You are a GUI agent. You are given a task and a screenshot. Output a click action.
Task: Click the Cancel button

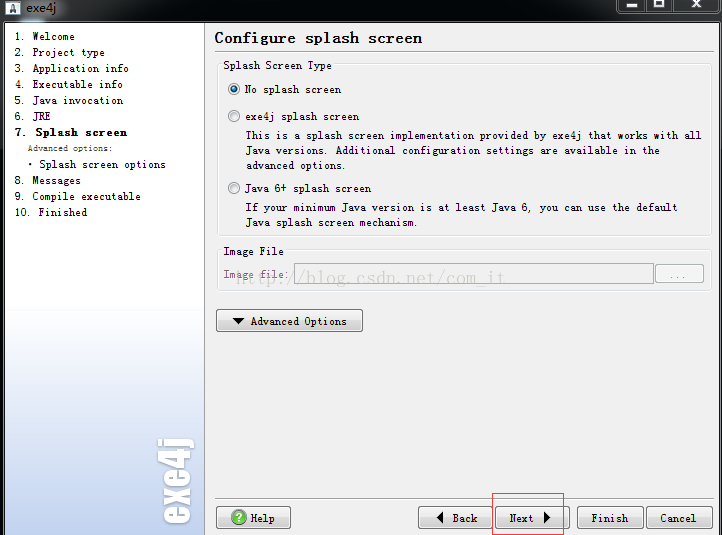(678, 518)
